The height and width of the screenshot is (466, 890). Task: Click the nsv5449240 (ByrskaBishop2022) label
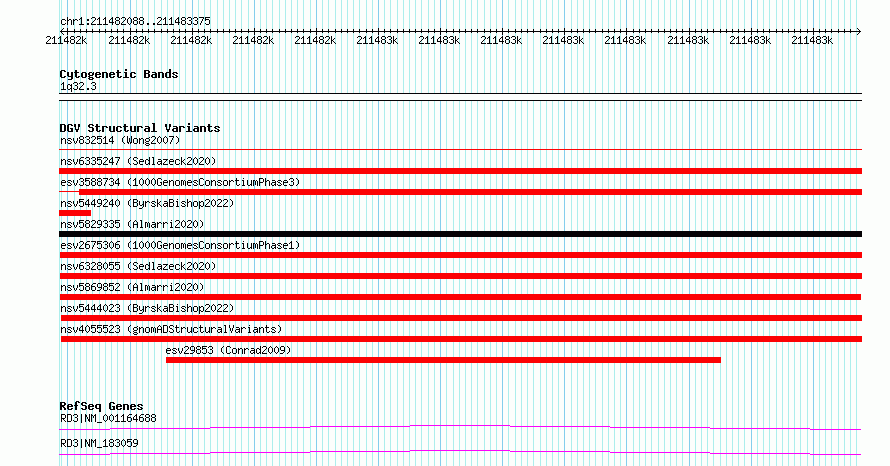click(147, 203)
